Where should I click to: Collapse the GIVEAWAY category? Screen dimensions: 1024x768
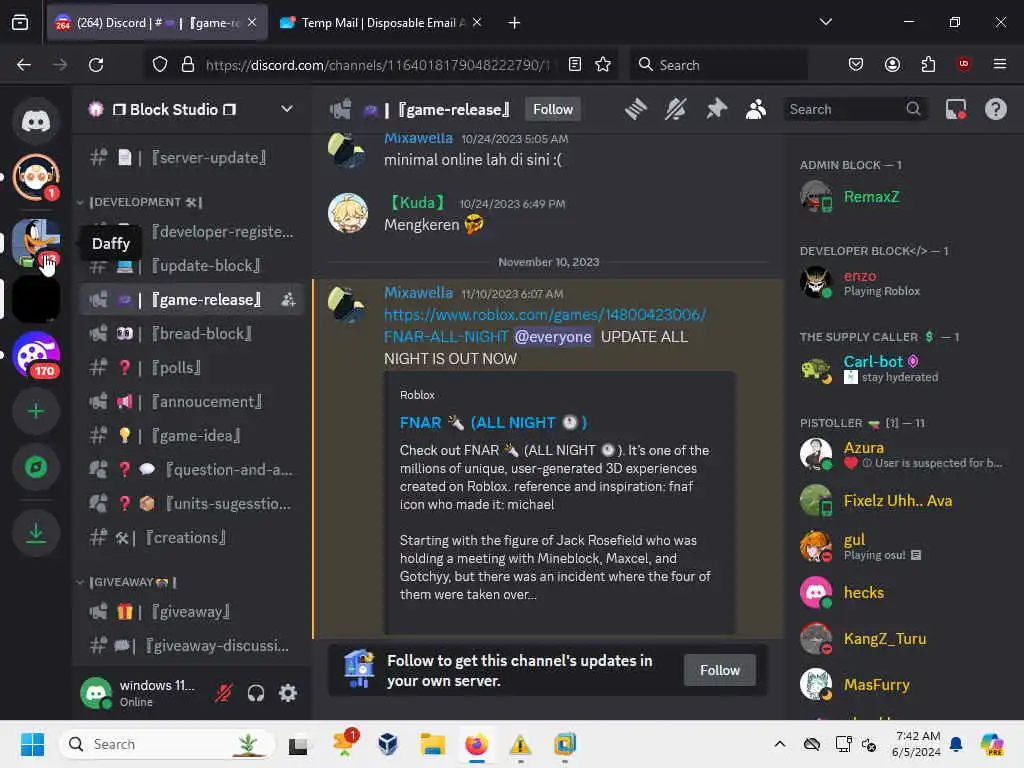[x=127, y=582]
